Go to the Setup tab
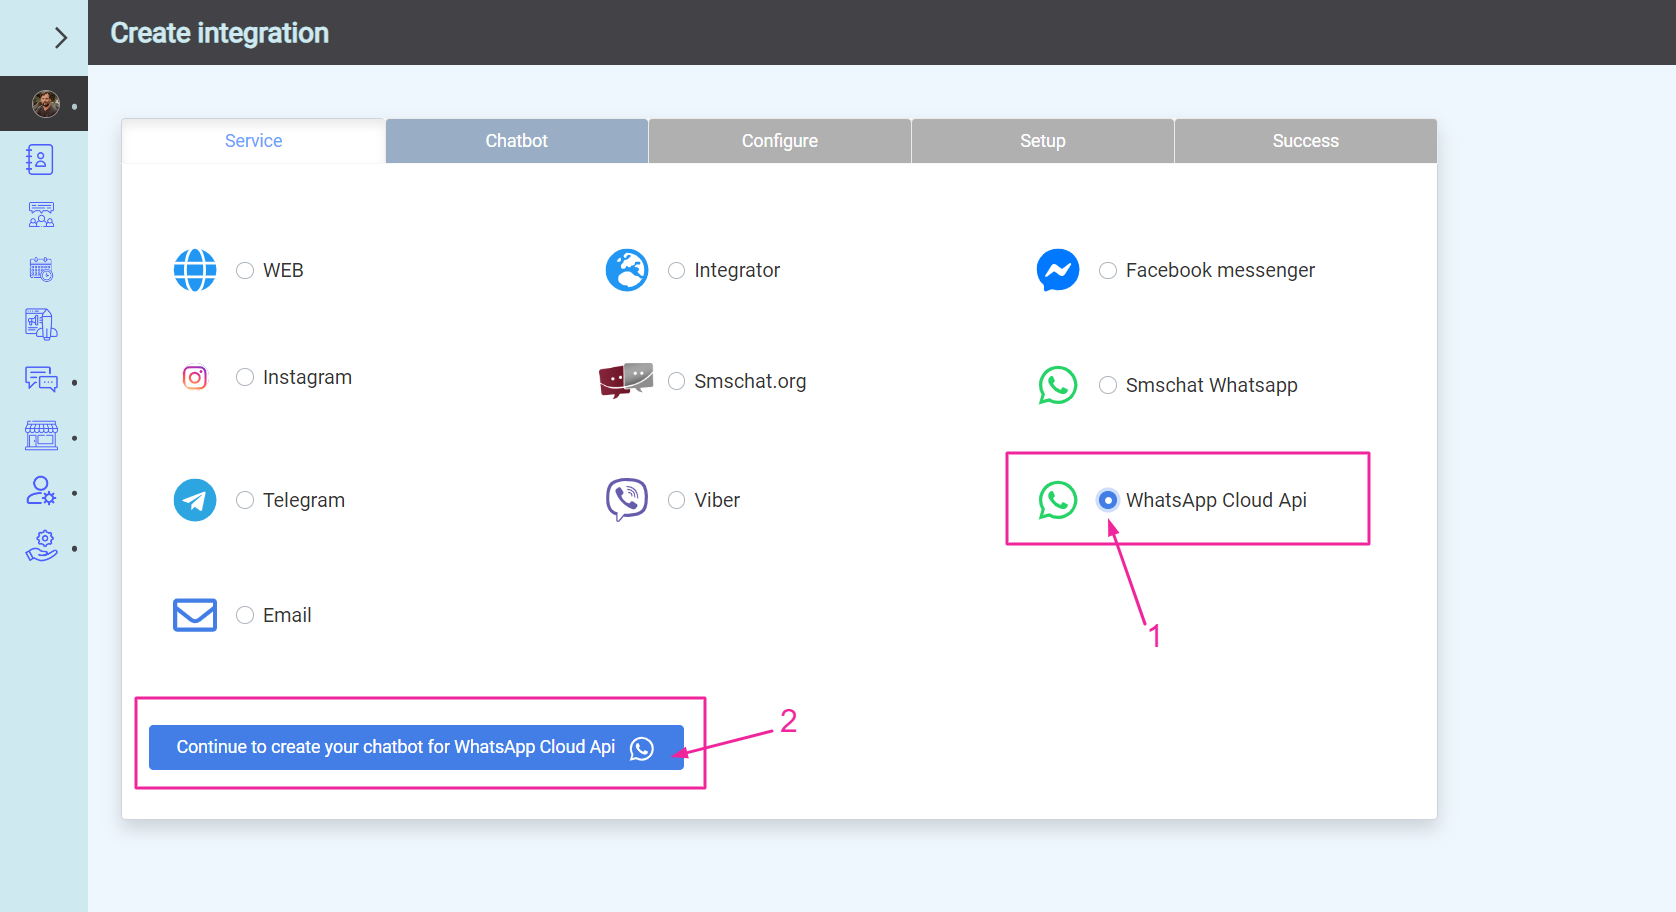 1042,141
